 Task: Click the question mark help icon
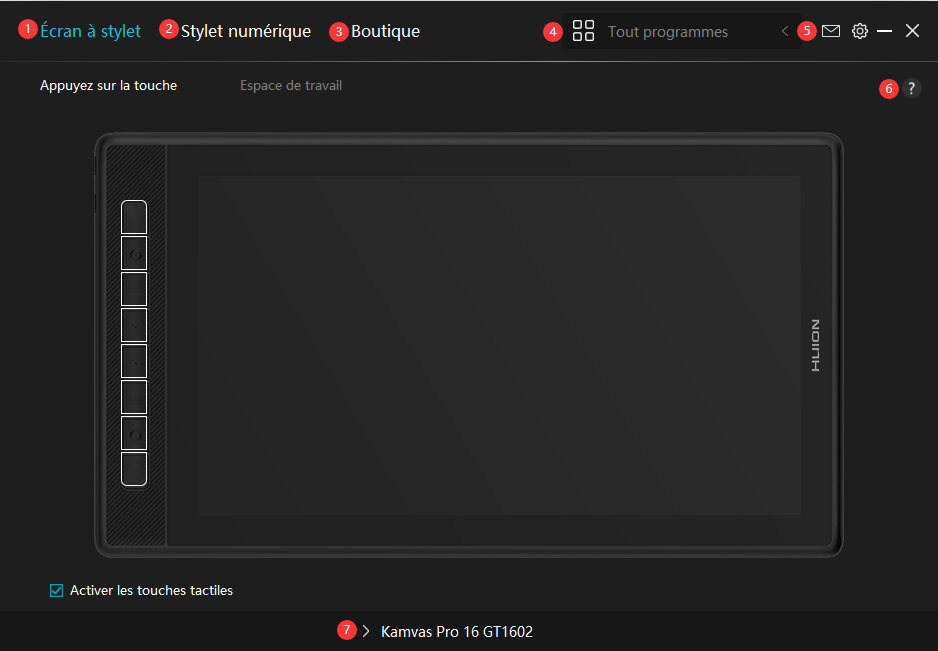(x=911, y=88)
